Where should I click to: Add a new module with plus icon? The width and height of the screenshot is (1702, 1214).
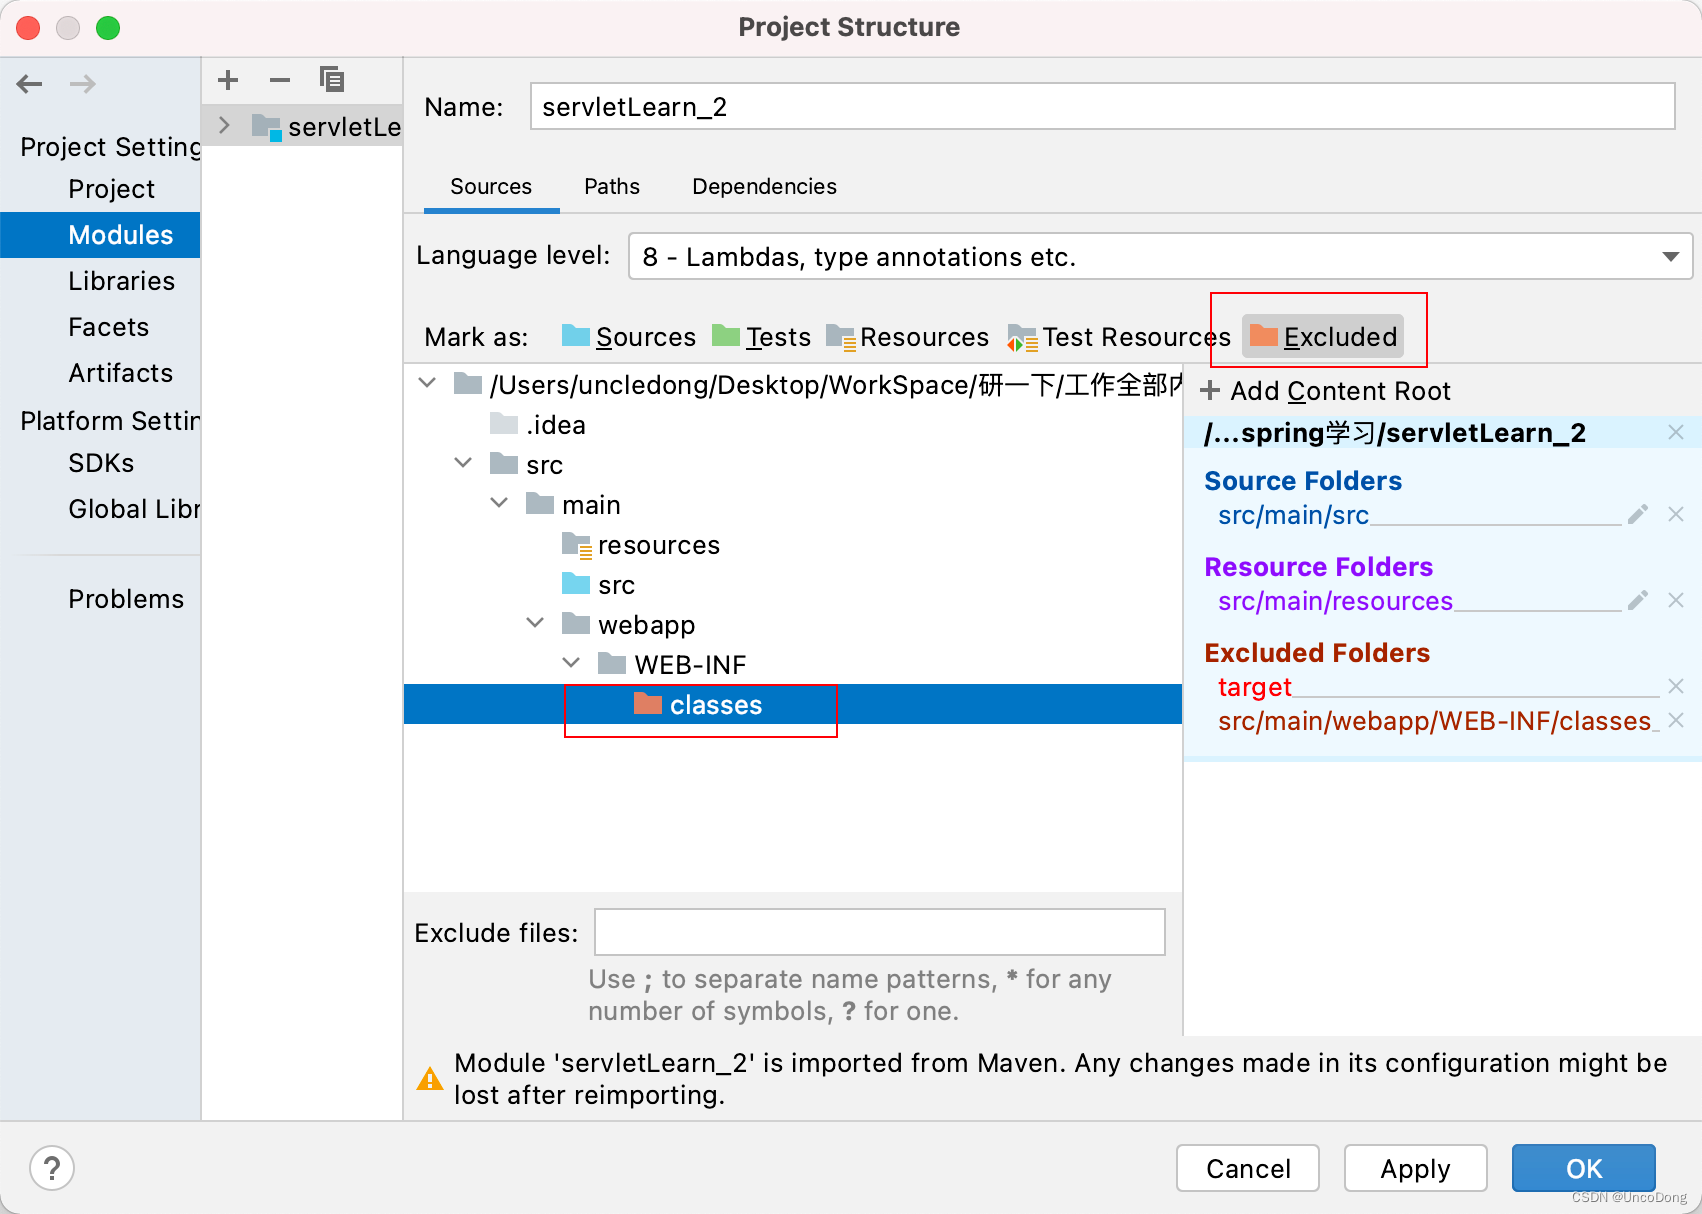tap(228, 80)
